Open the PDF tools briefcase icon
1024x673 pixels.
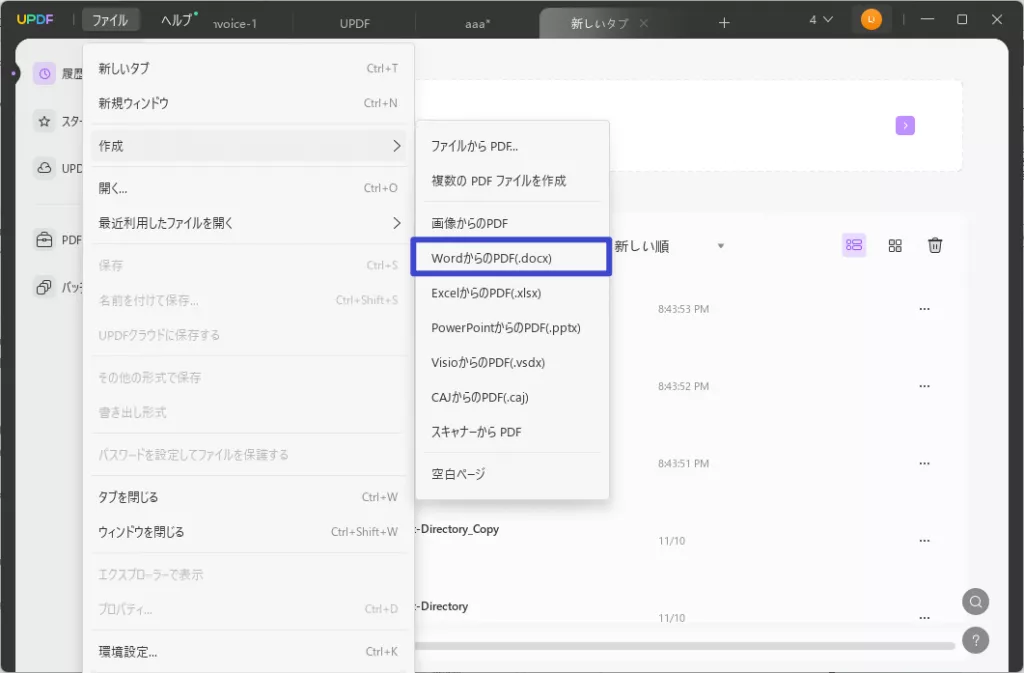44,240
